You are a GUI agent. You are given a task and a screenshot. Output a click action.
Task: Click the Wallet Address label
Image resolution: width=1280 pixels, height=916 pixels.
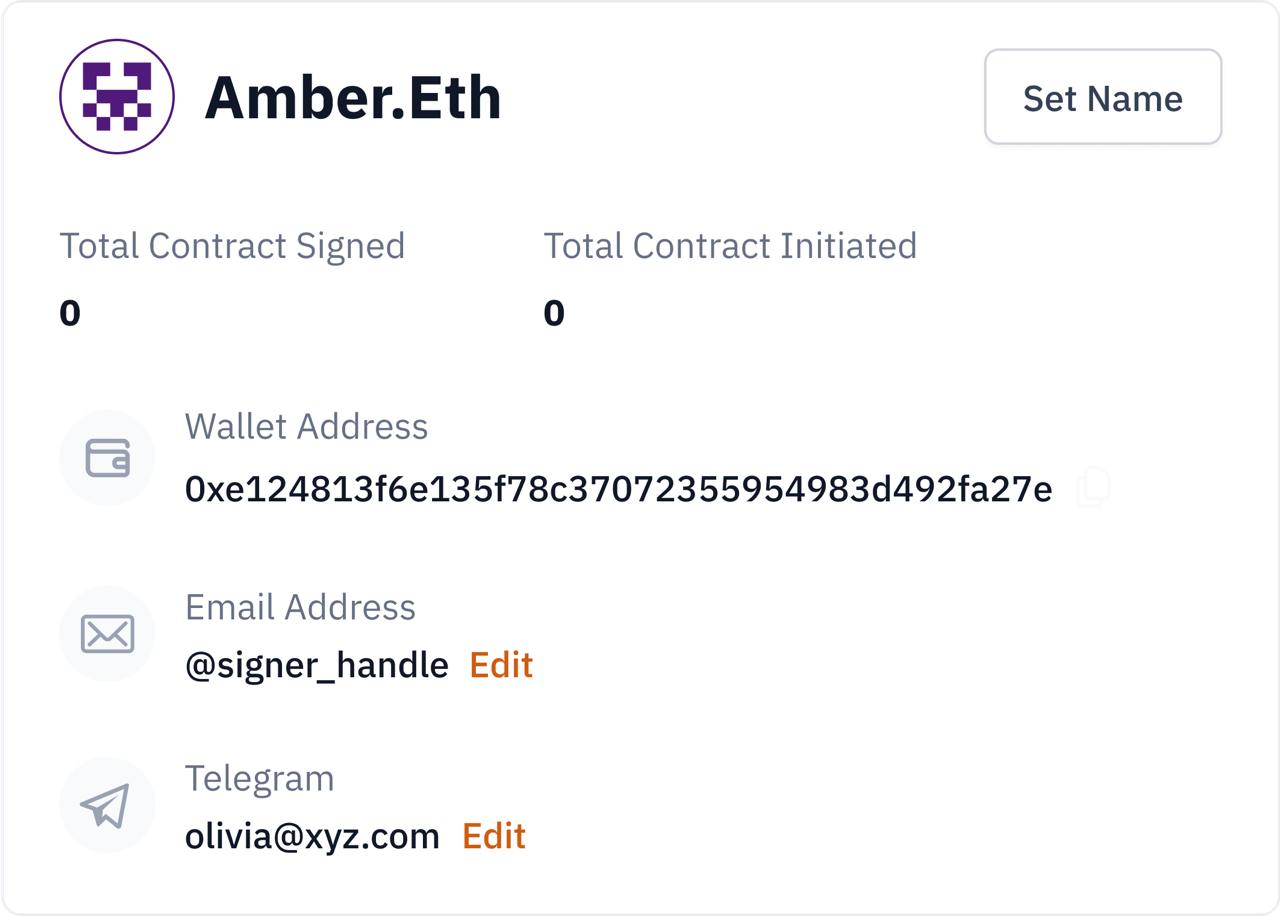pyautogui.click(x=306, y=426)
